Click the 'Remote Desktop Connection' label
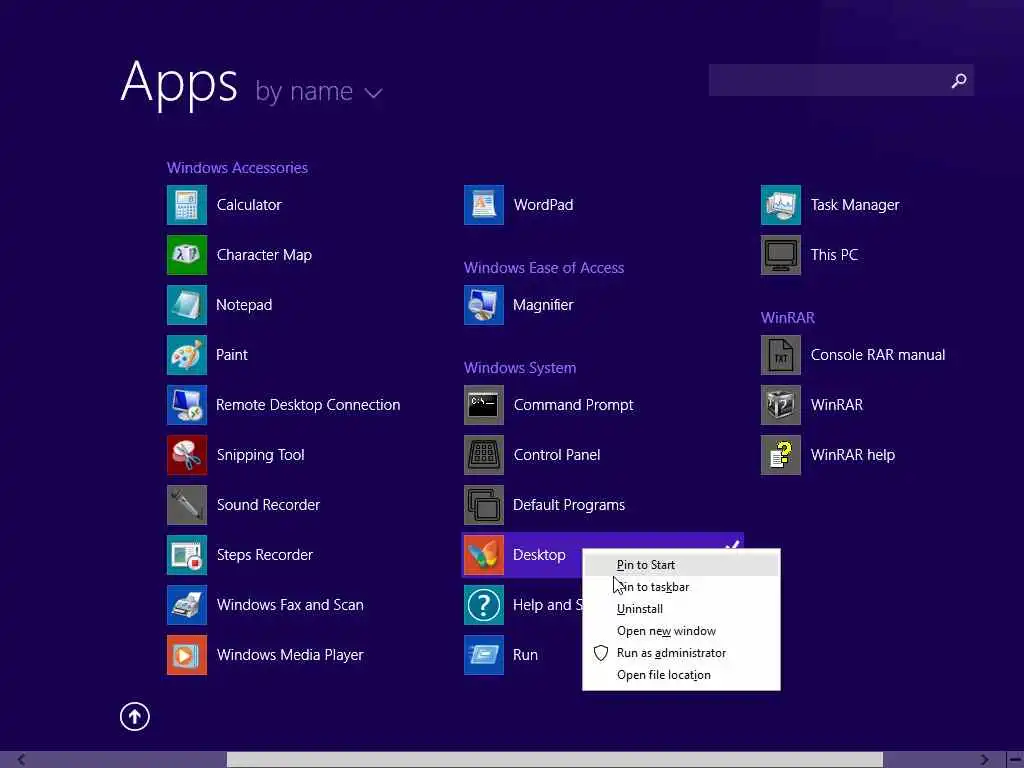Screen dimensions: 1024x768 (x=308, y=405)
